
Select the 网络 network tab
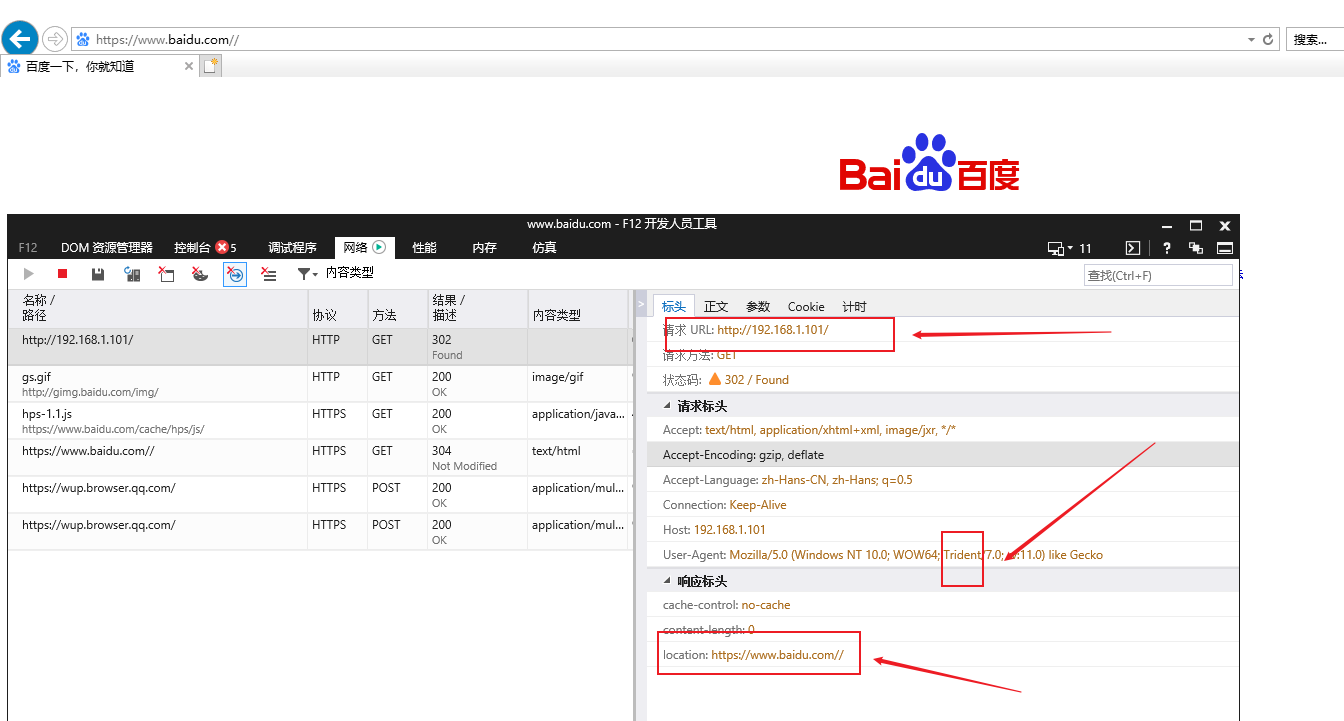(x=364, y=248)
